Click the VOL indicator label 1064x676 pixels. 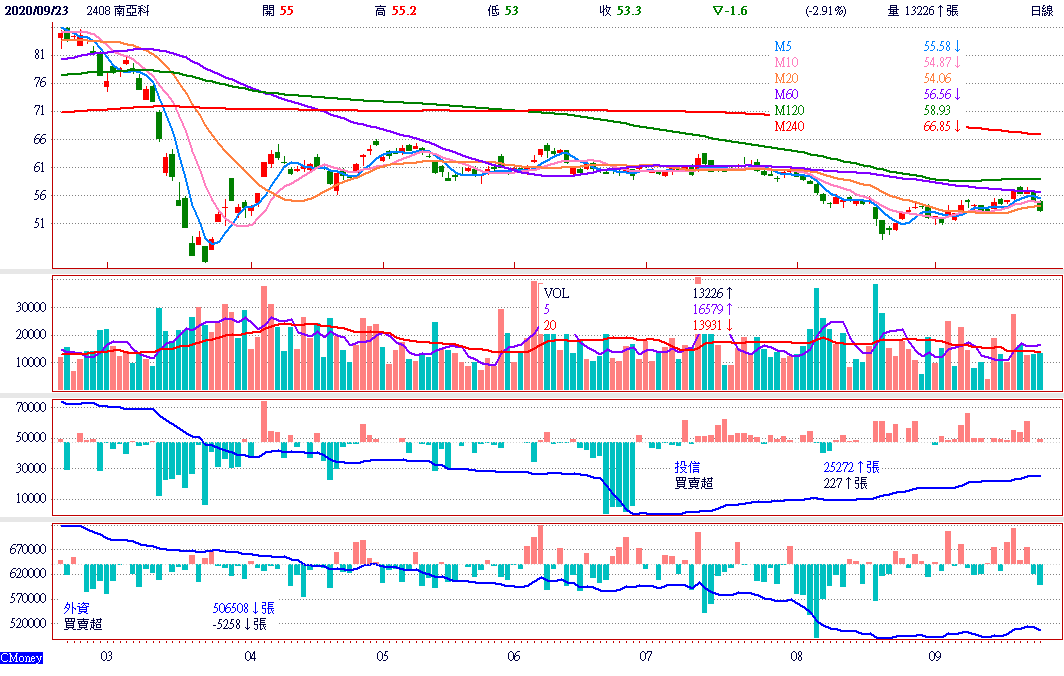tap(556, 294)
